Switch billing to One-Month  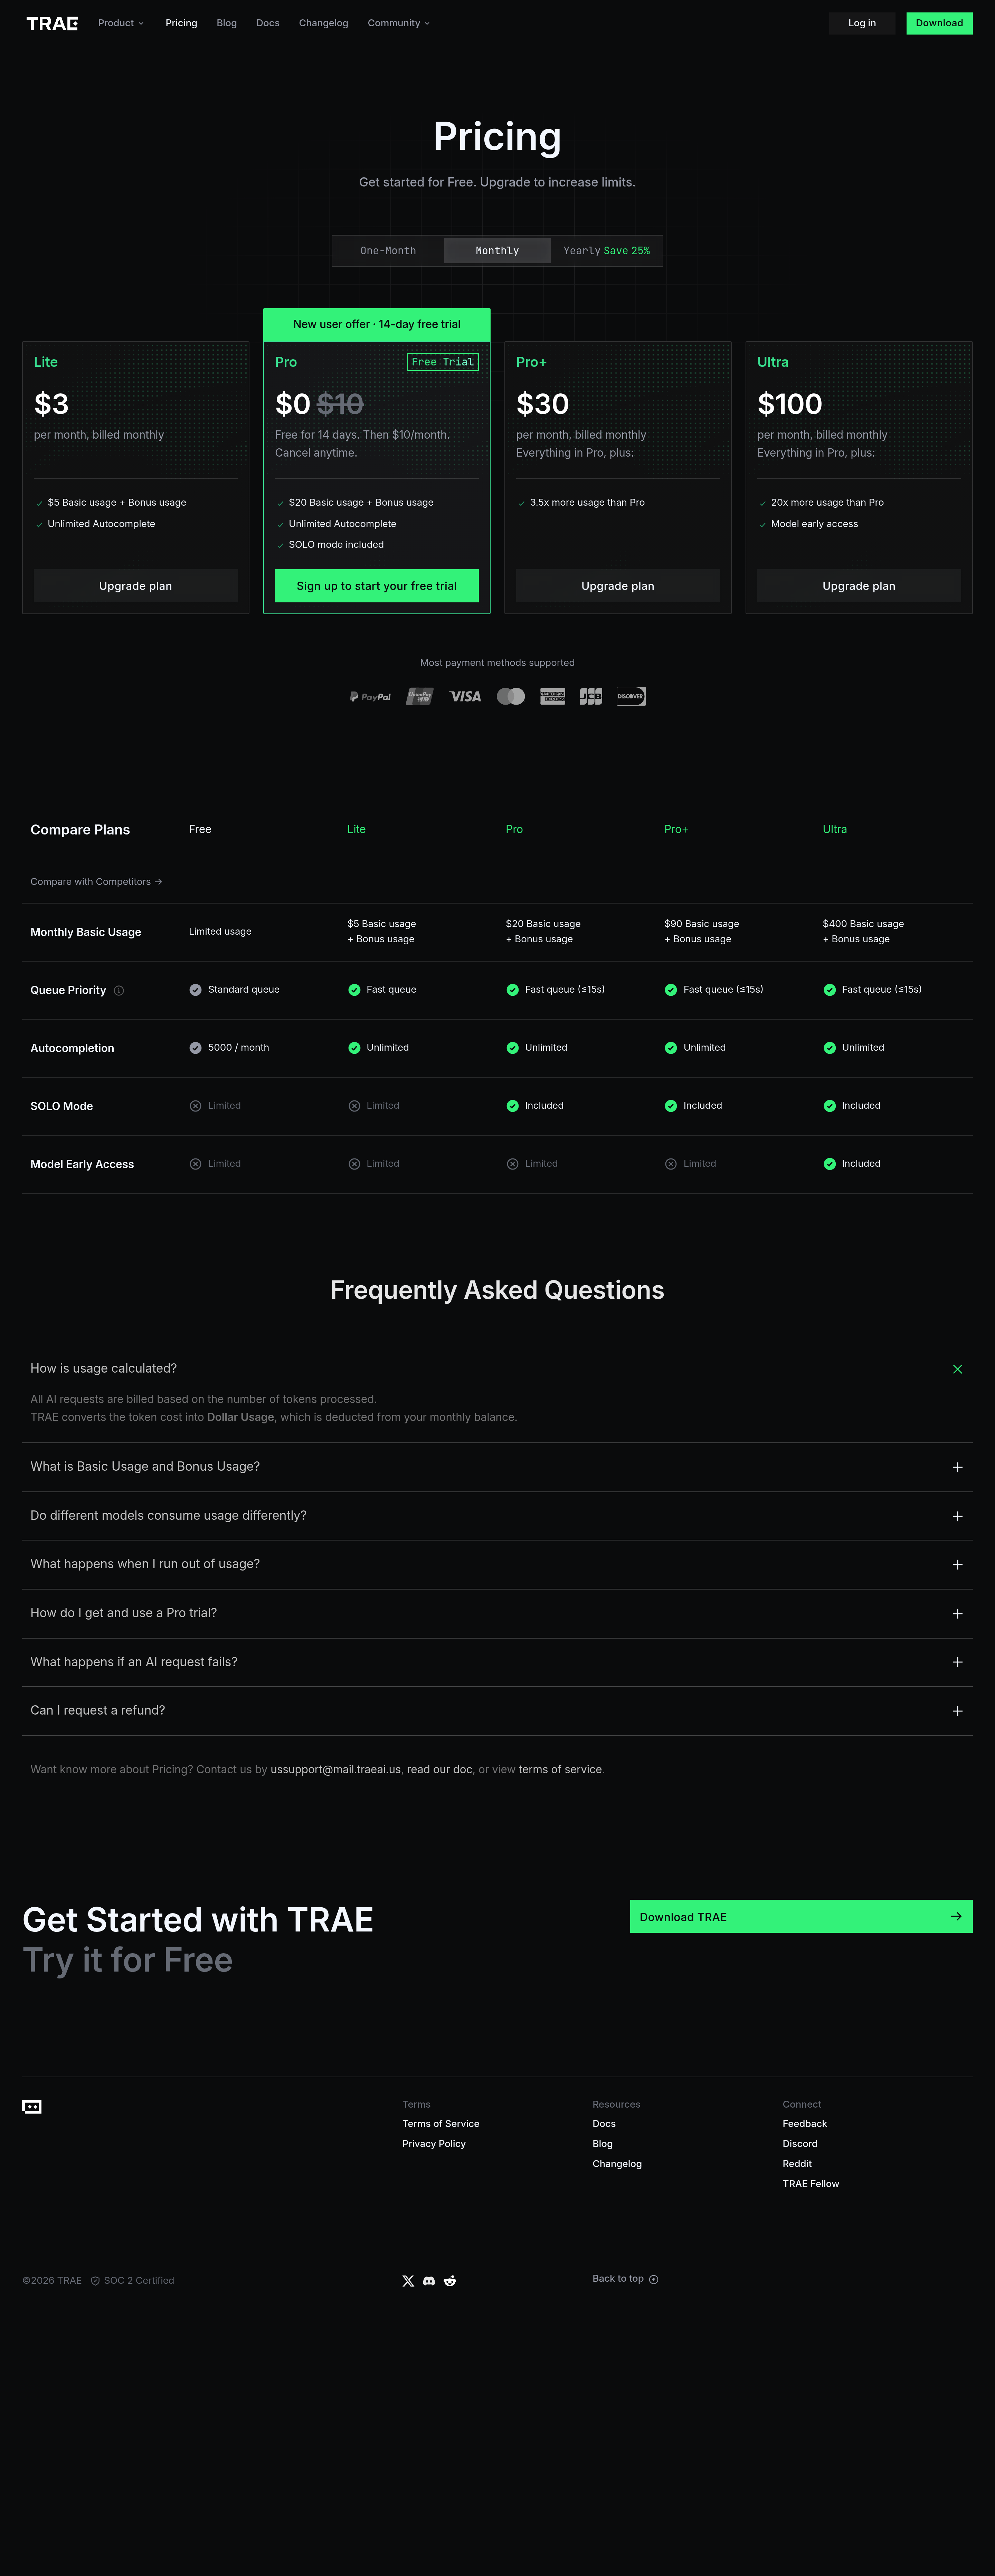(x=388, y=251)
